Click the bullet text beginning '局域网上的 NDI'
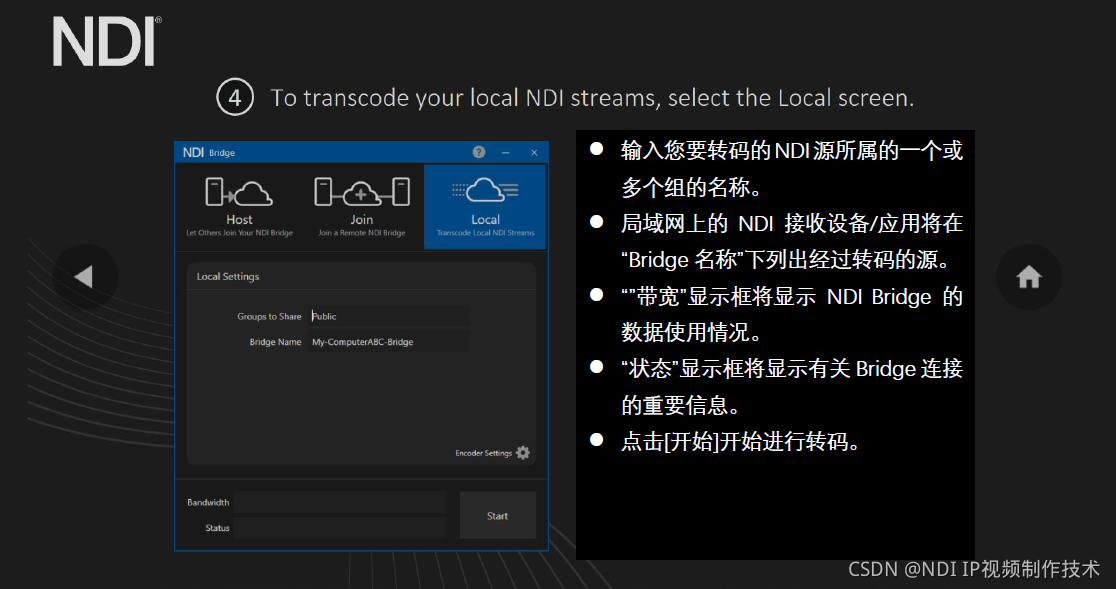1116x589 pixels. pyautogui.click(x=791, y=242)
